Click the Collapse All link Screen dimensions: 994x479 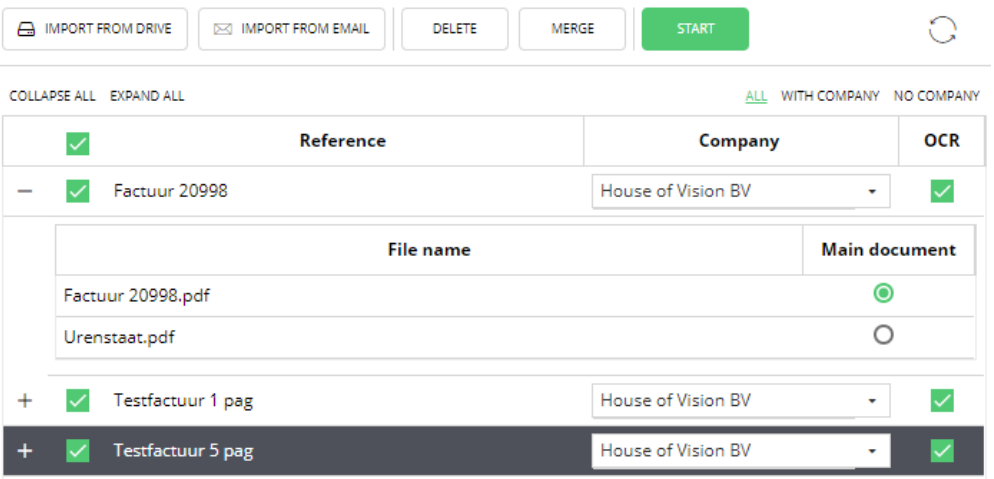pyautogui.click(x=52, y=96)
